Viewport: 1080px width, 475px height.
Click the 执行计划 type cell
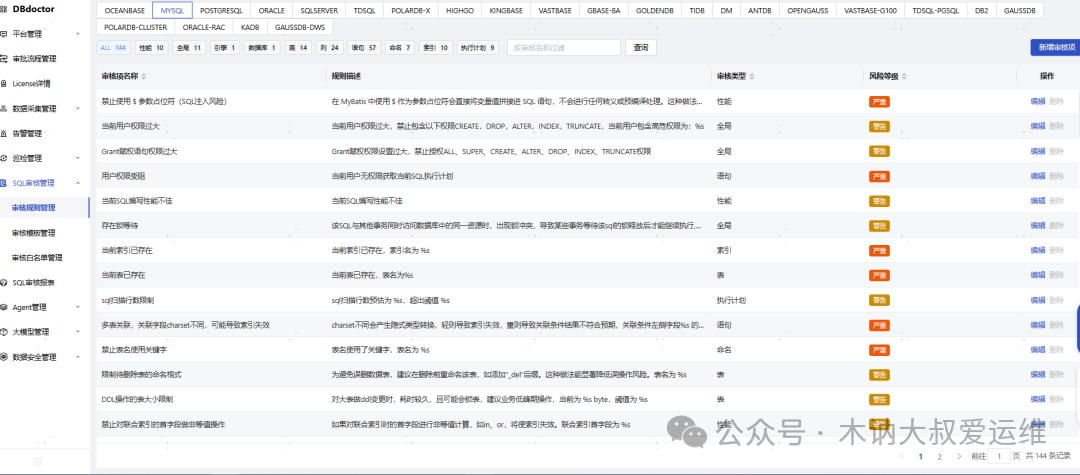click(731, 300)
